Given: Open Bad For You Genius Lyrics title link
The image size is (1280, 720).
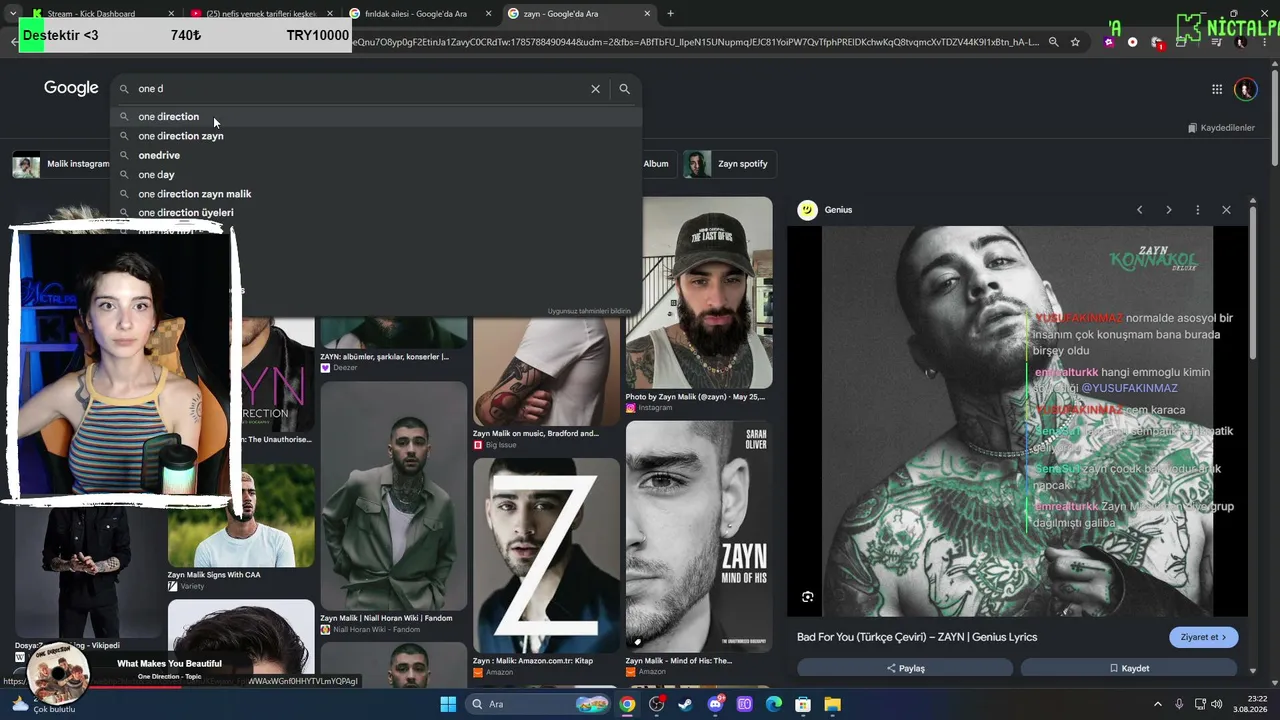Looking at the screenshot, I should point(917,637).
